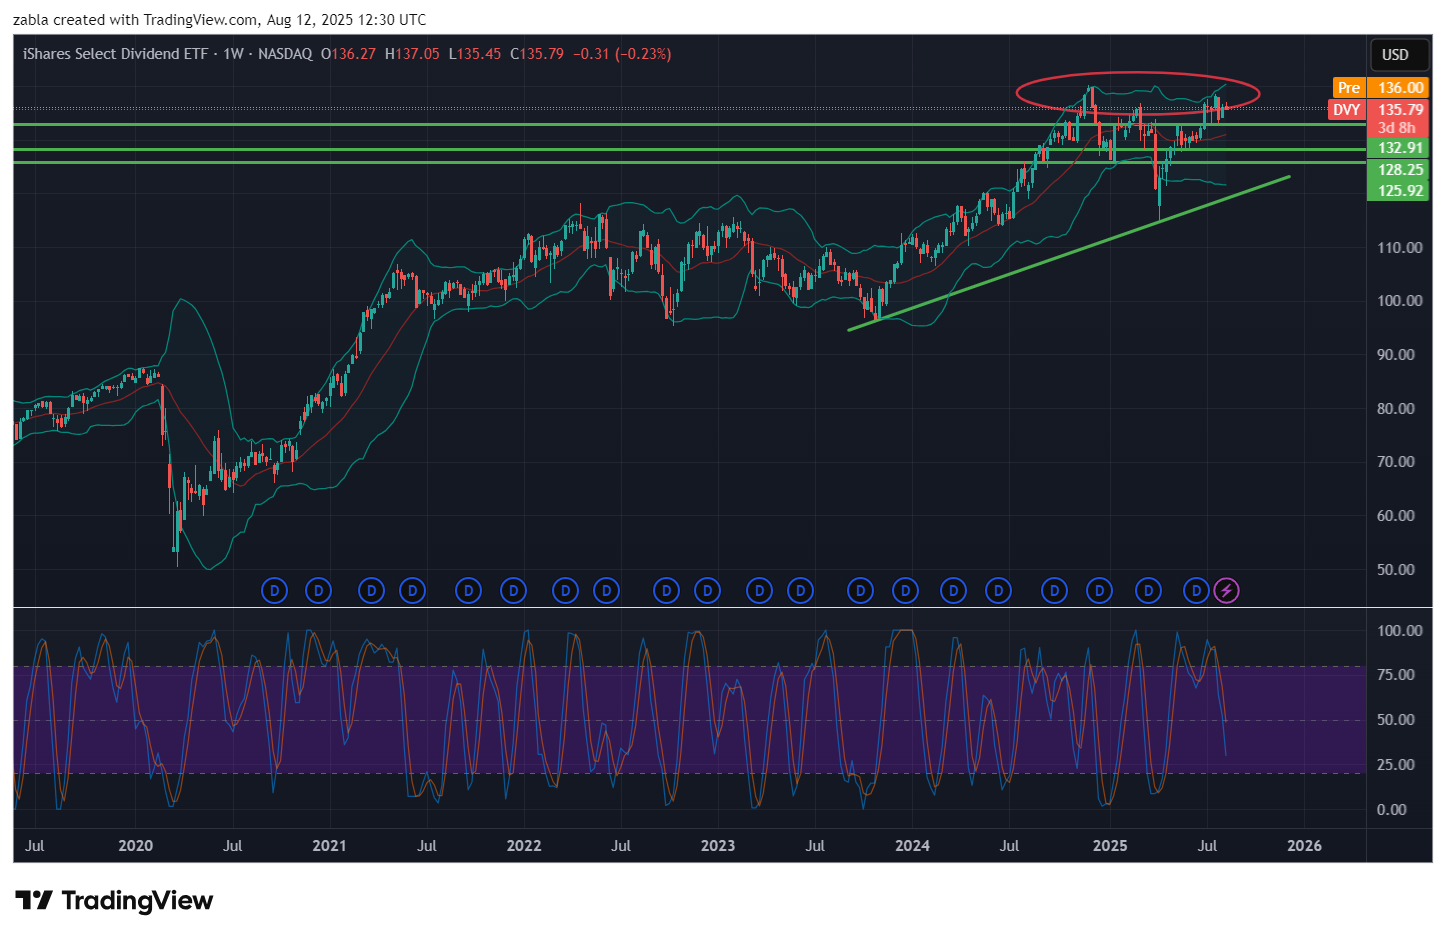The height and width of the screenshot is (938, 1446).
Task: Click the NASDAQ exchange text in header
Action: tap(285, 54)
